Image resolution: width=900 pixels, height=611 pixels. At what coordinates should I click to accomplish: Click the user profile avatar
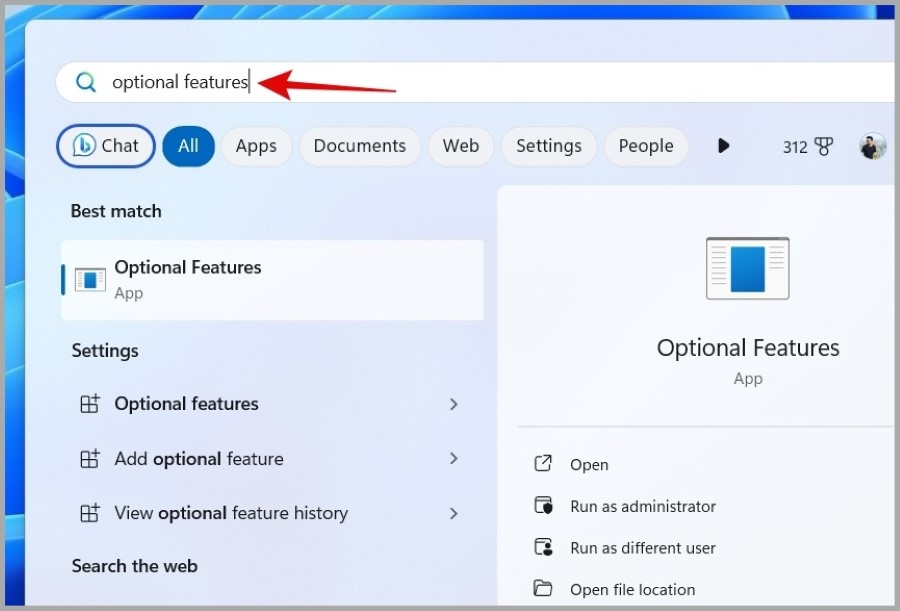(x=873, y=146)
